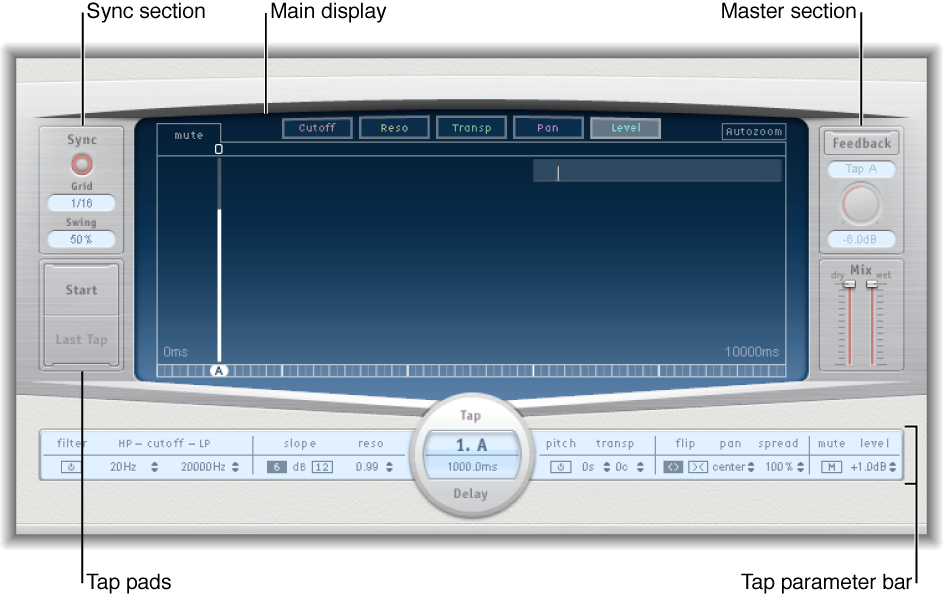Open the Grid value selector showing 1/16
Screen dimensions: 944x600
80,203
